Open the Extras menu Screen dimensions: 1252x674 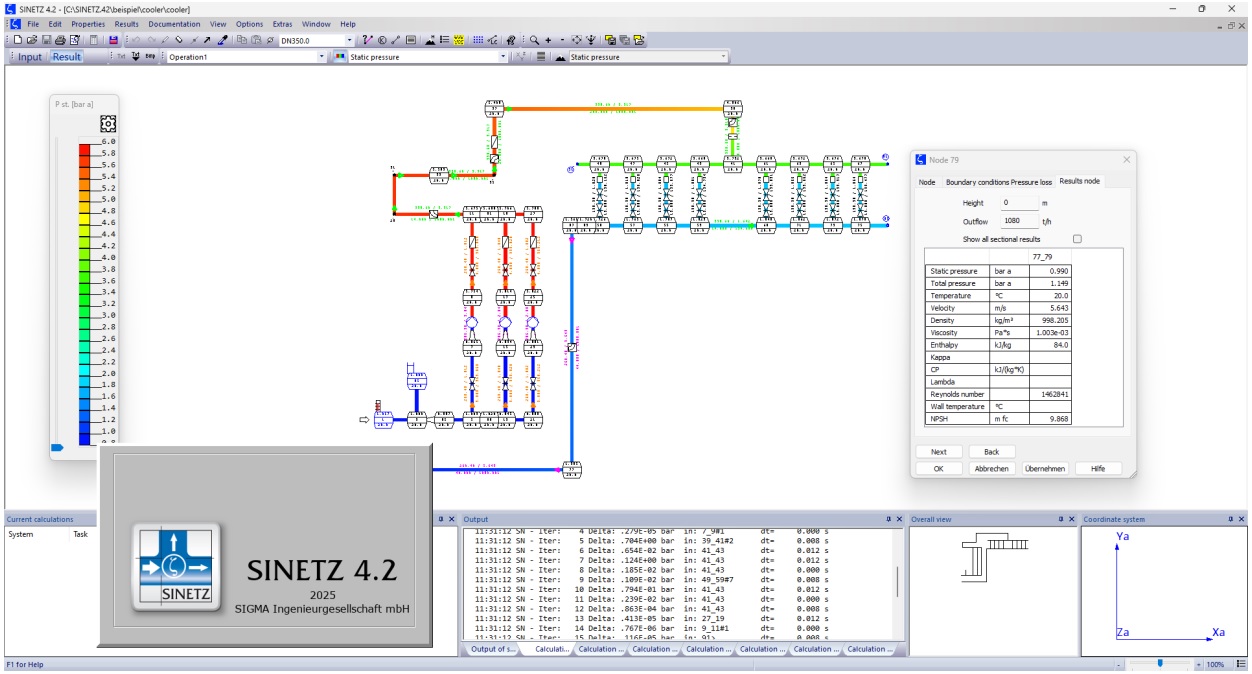click(282, 23)
